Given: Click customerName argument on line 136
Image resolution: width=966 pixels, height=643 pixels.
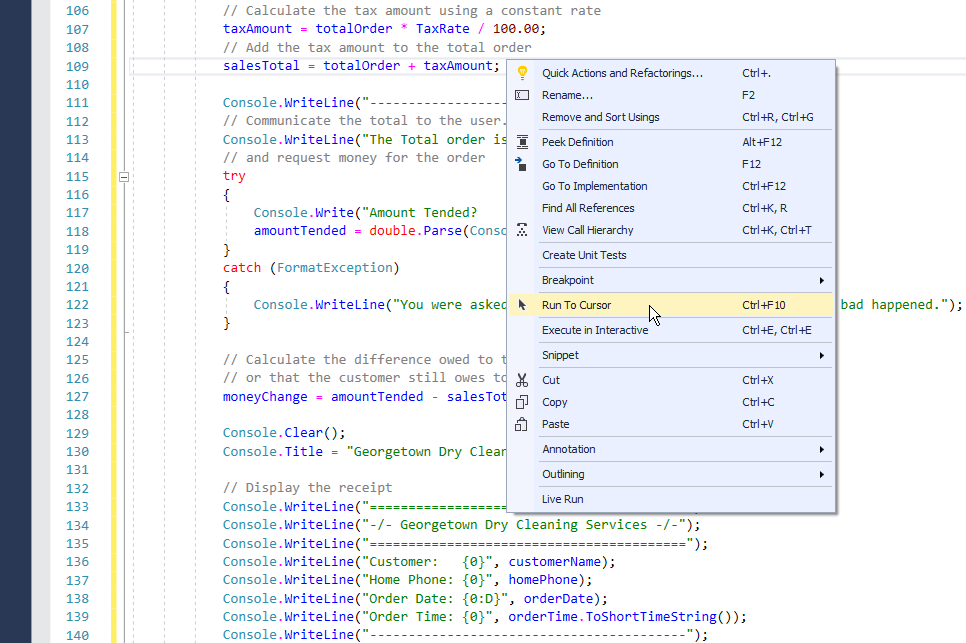Looking at the screenshot, I should tap(554, 562).
